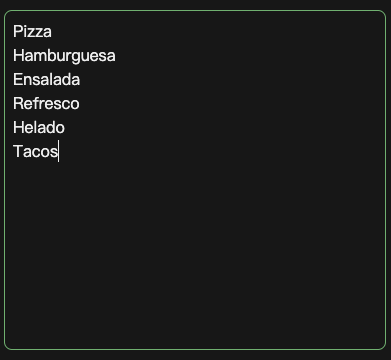This screenshot has width=391, height=360.
Task: Click on the word Pizza
Action: coord(32,32)
